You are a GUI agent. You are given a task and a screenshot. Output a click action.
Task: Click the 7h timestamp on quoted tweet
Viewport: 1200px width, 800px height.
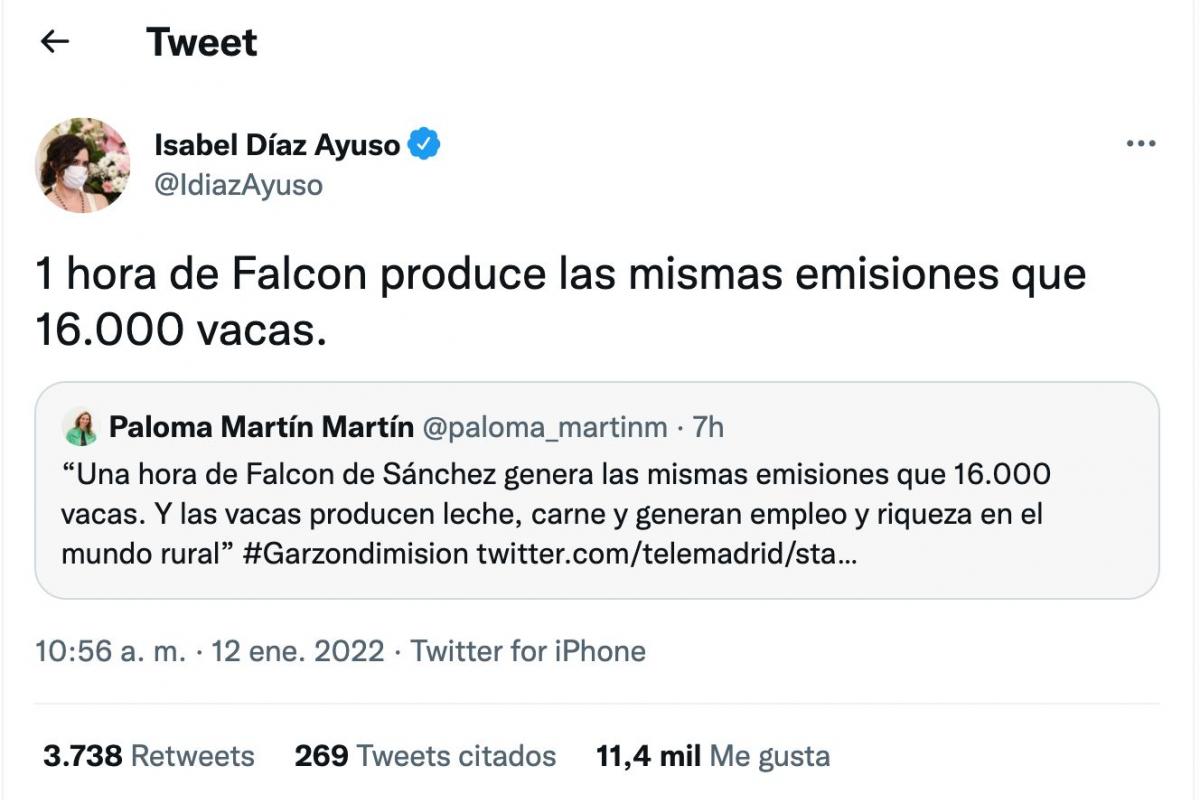pos(708,428)
